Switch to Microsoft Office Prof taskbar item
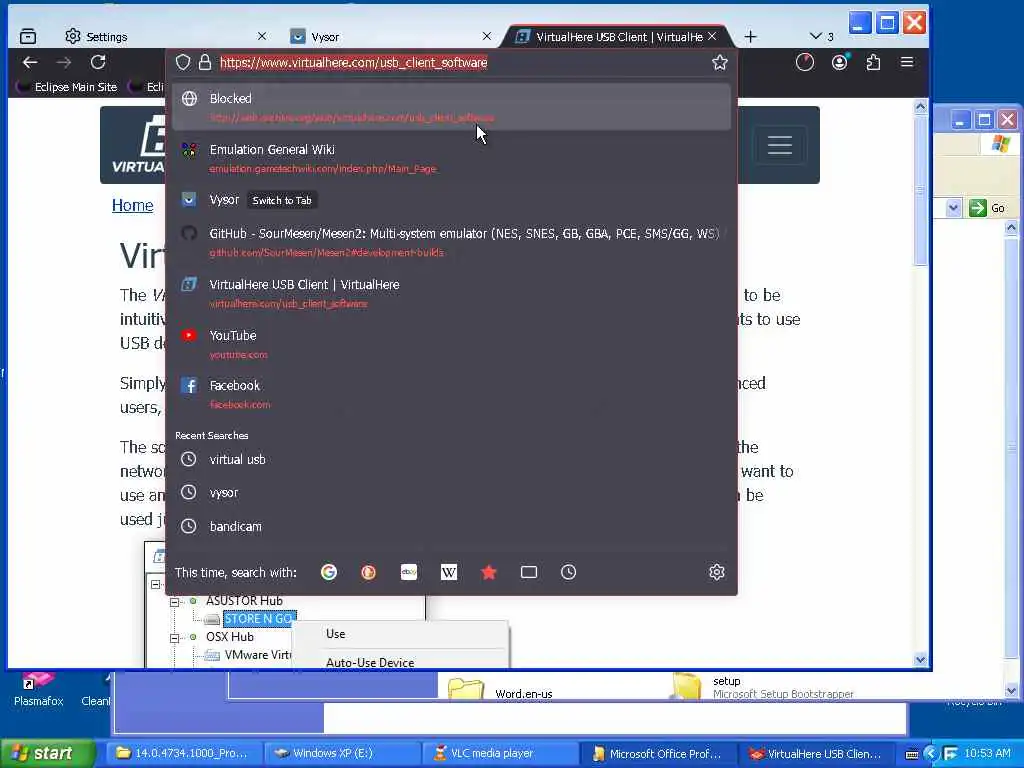This screenshot has width=1024, height=768. click(x=658, y=754)
